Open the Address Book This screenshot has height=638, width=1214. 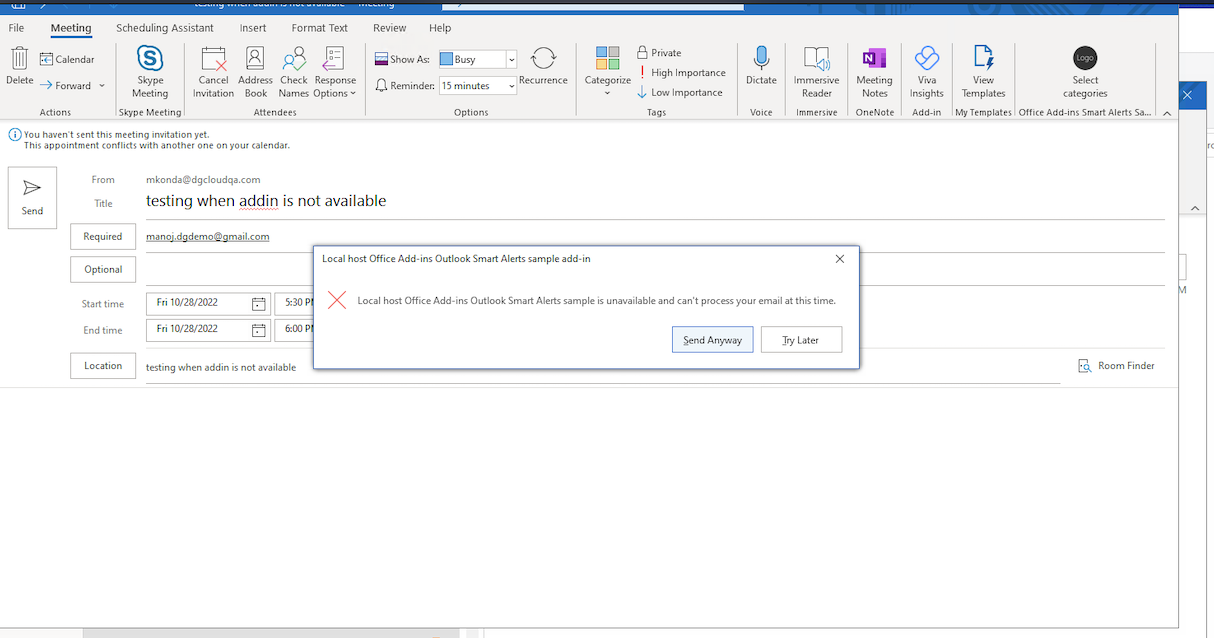[255, 70]
